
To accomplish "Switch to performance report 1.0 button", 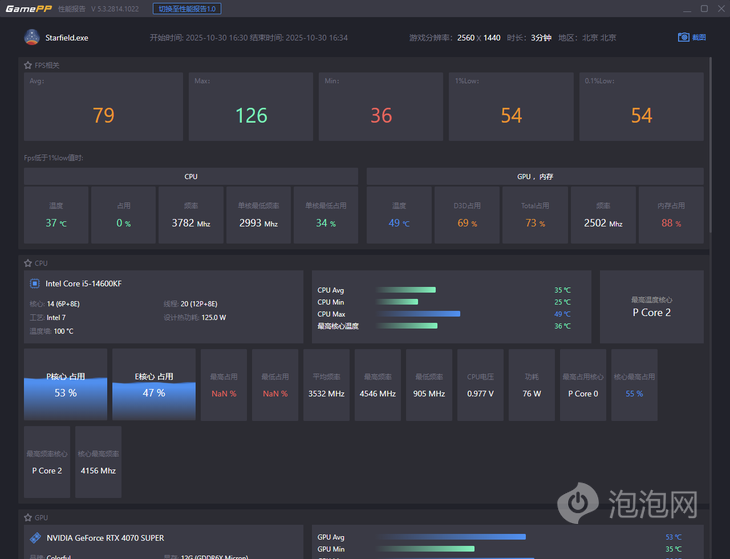I will coord(187,9).
